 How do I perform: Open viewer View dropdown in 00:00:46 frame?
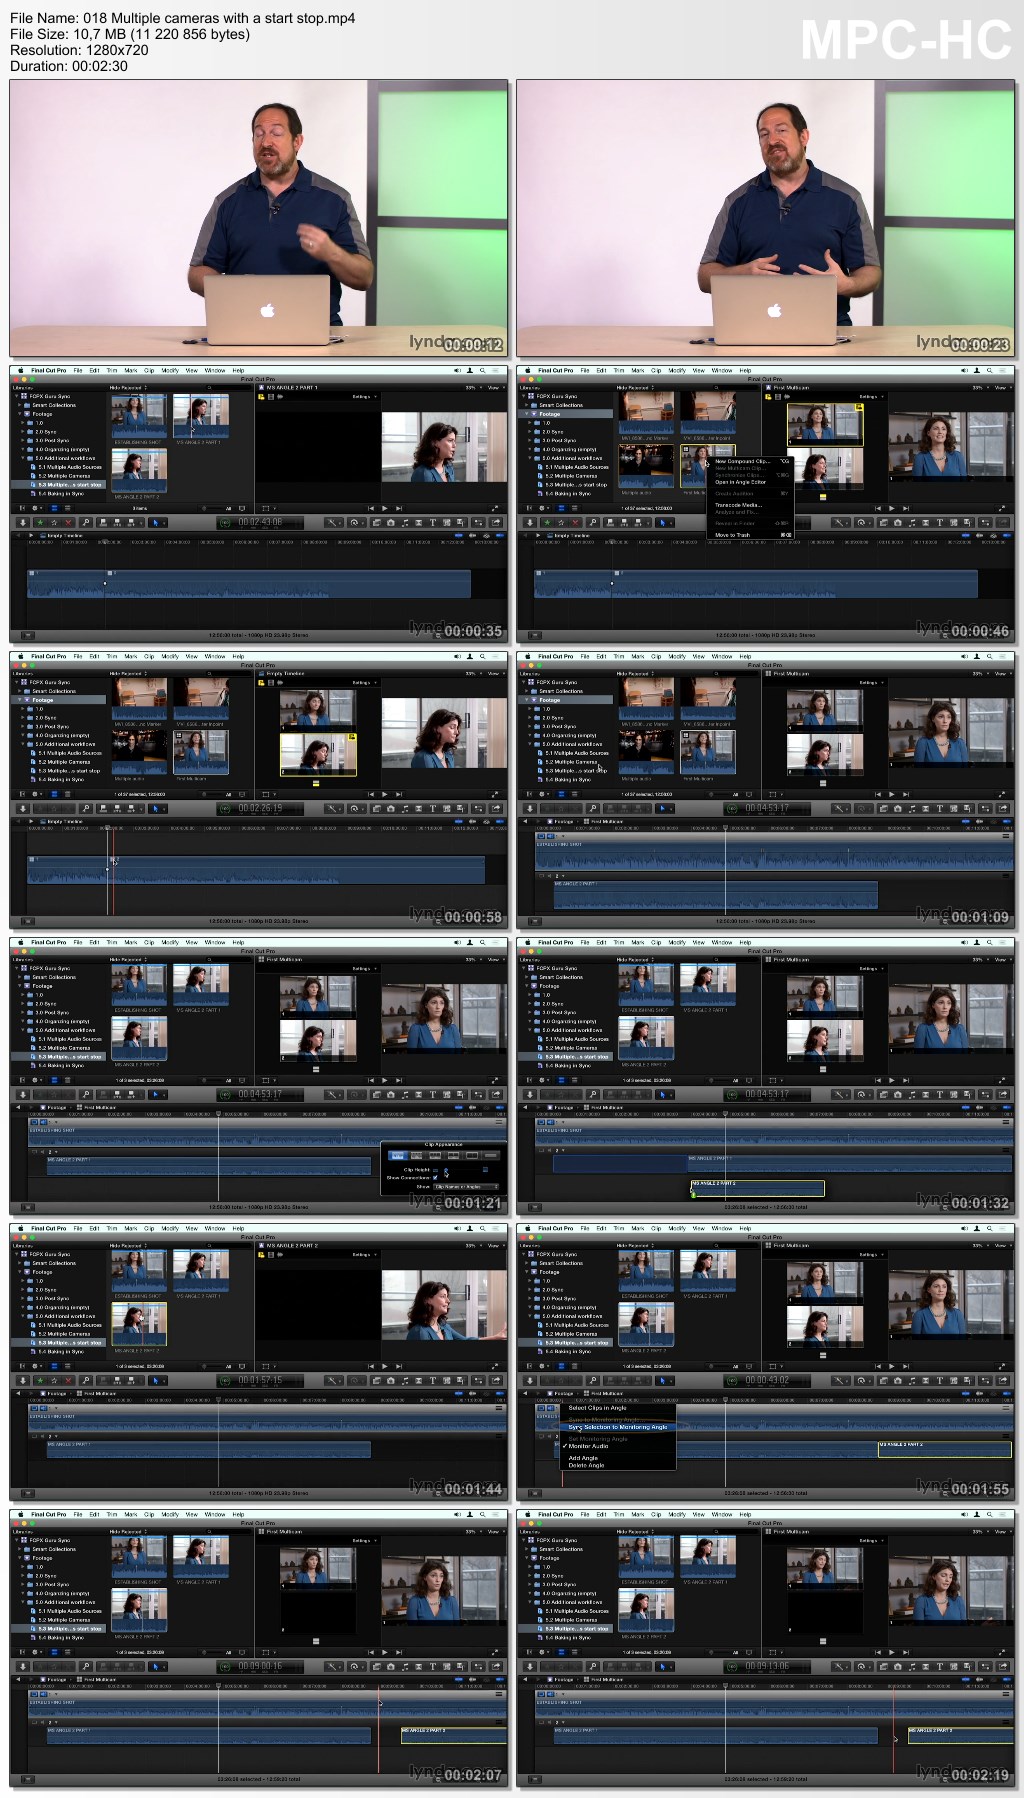(1001, 387)
